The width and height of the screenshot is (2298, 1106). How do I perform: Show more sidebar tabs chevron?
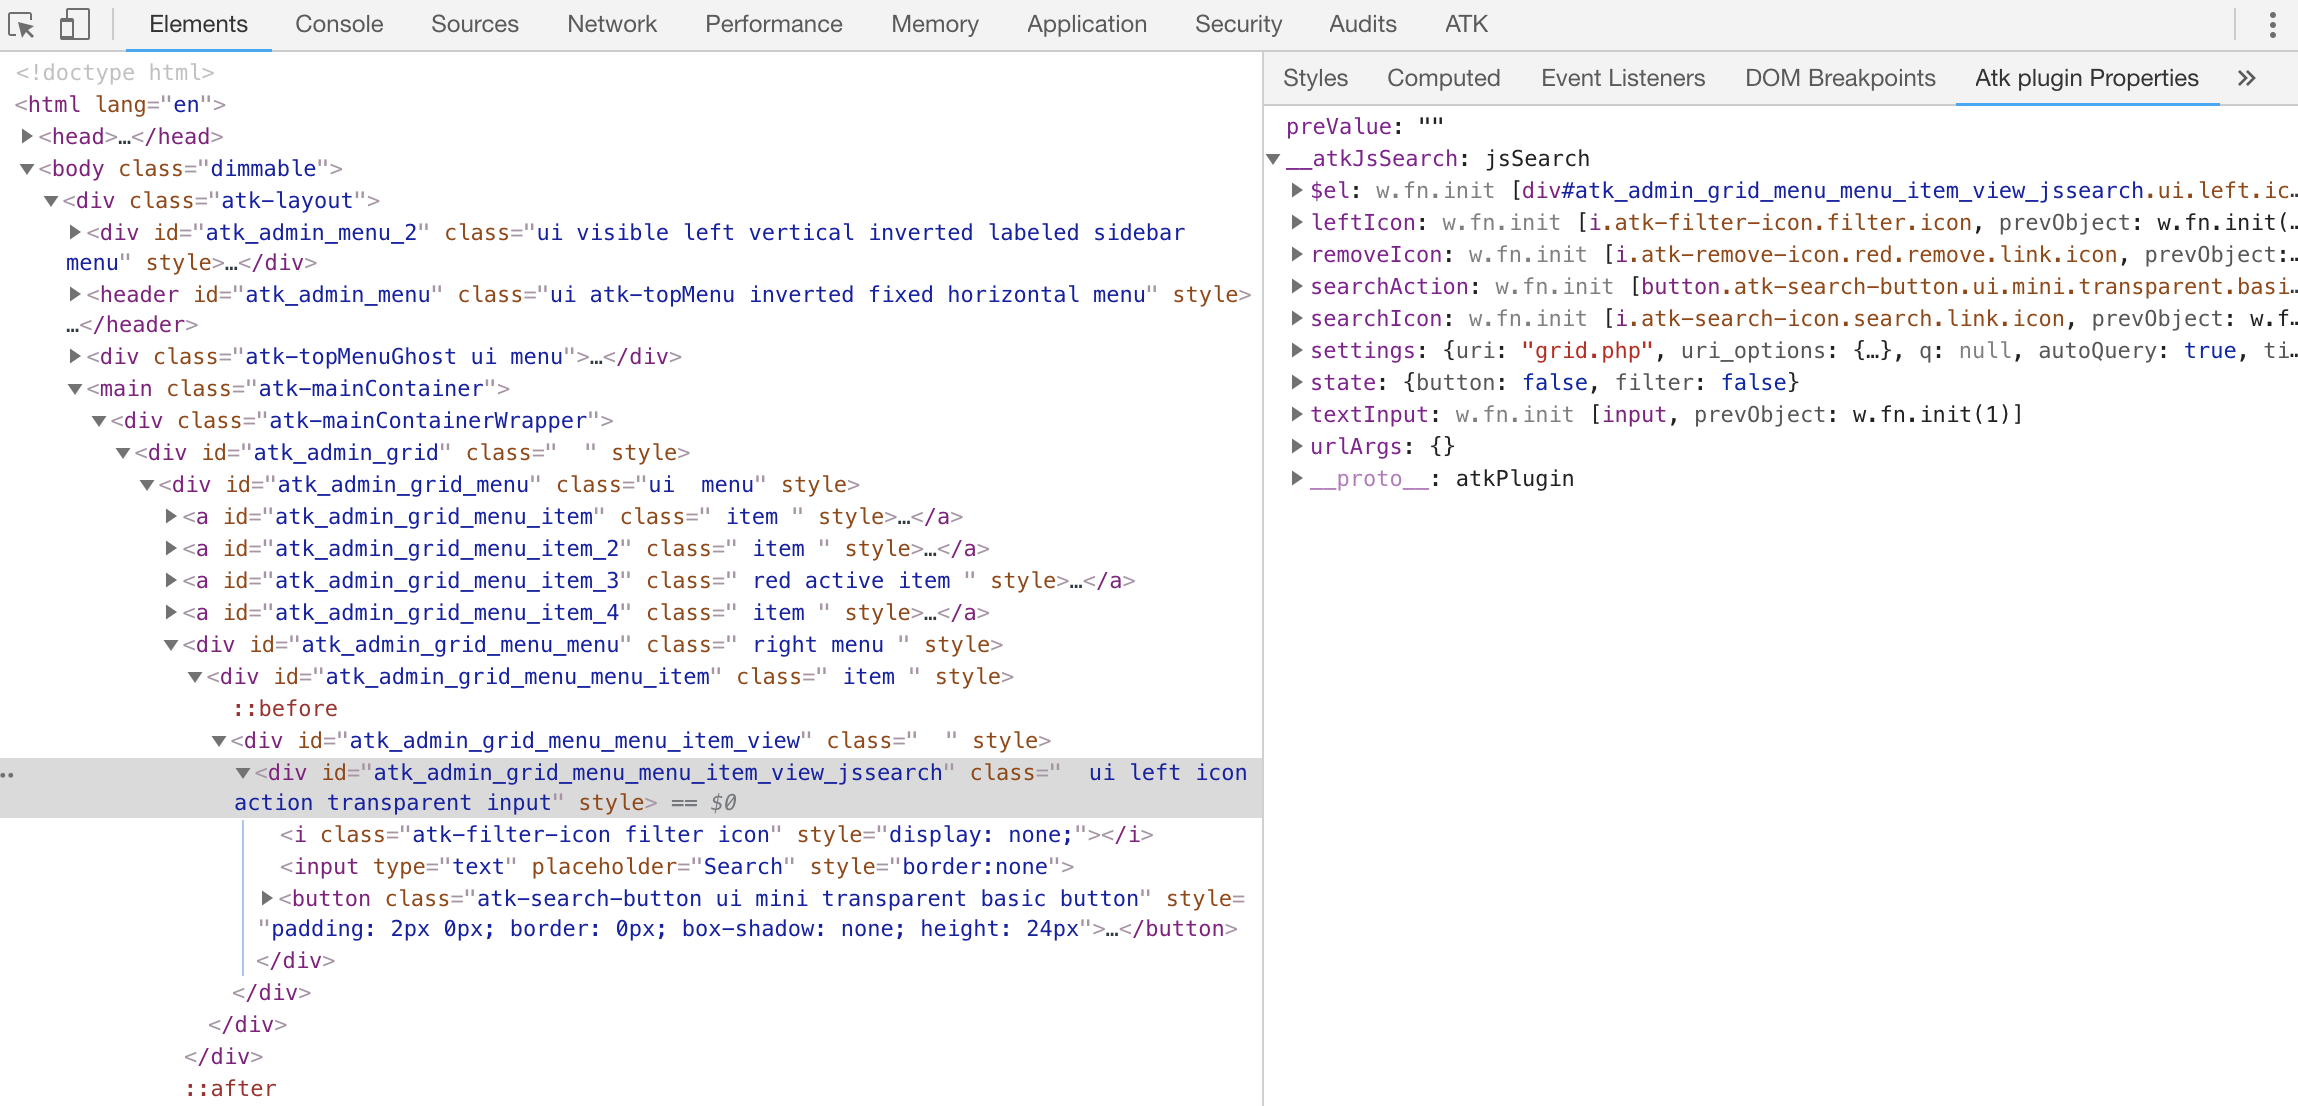point(2246,78)
